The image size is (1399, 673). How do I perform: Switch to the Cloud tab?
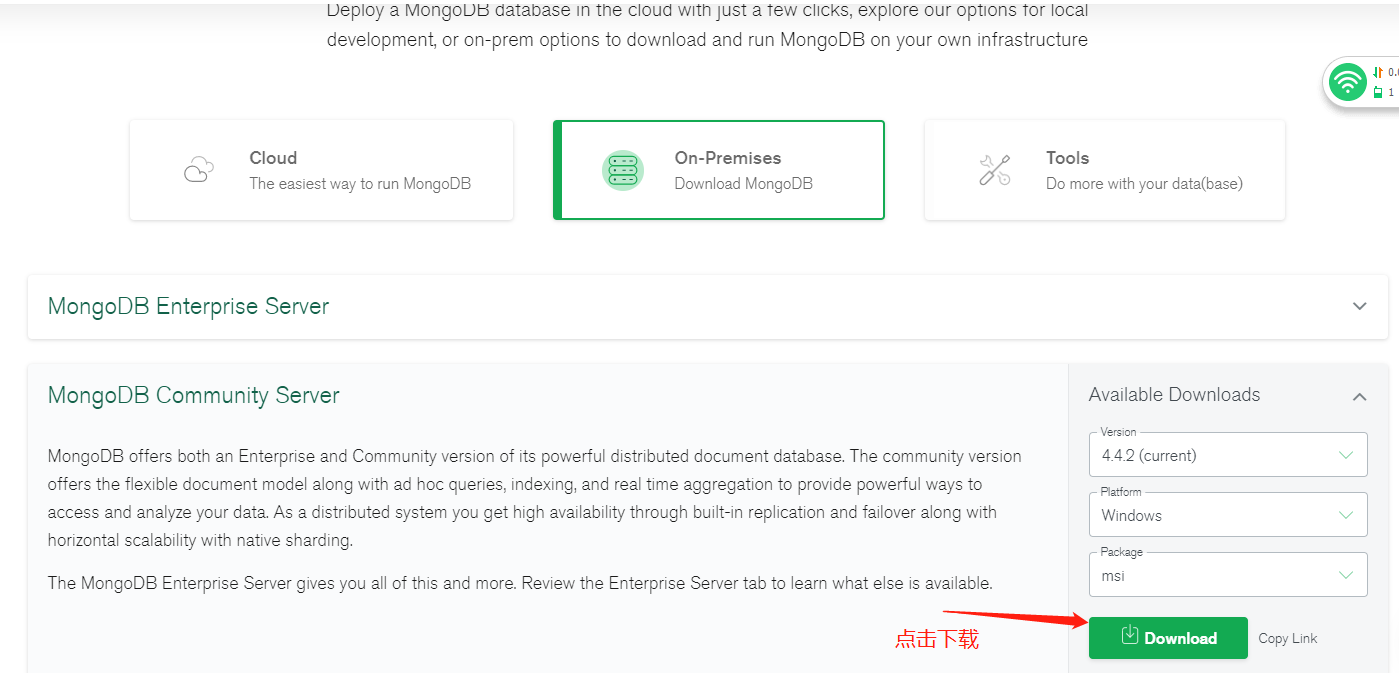pyautogui.click(x=321, y=170)
